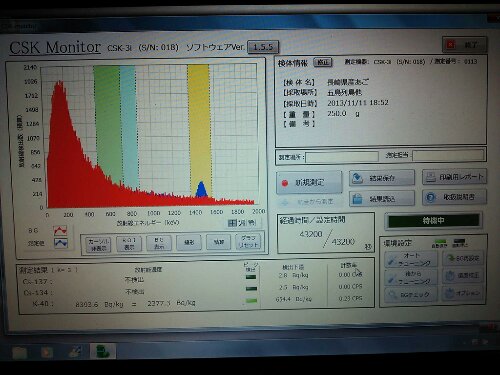The height and width of the screenshot is (375, 500).
Task: Click the legend (凡例) grid icon under graph
Action: (x=232, y=223)
